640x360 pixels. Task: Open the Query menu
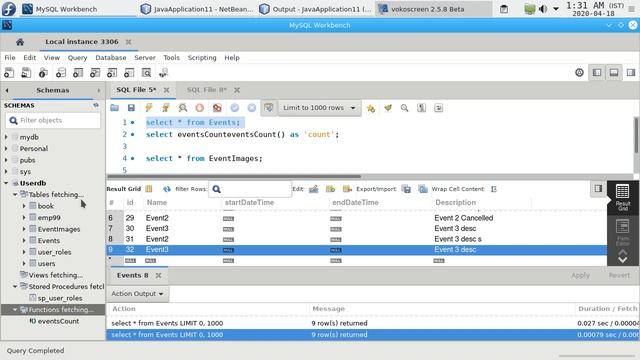tap(77, 58)
